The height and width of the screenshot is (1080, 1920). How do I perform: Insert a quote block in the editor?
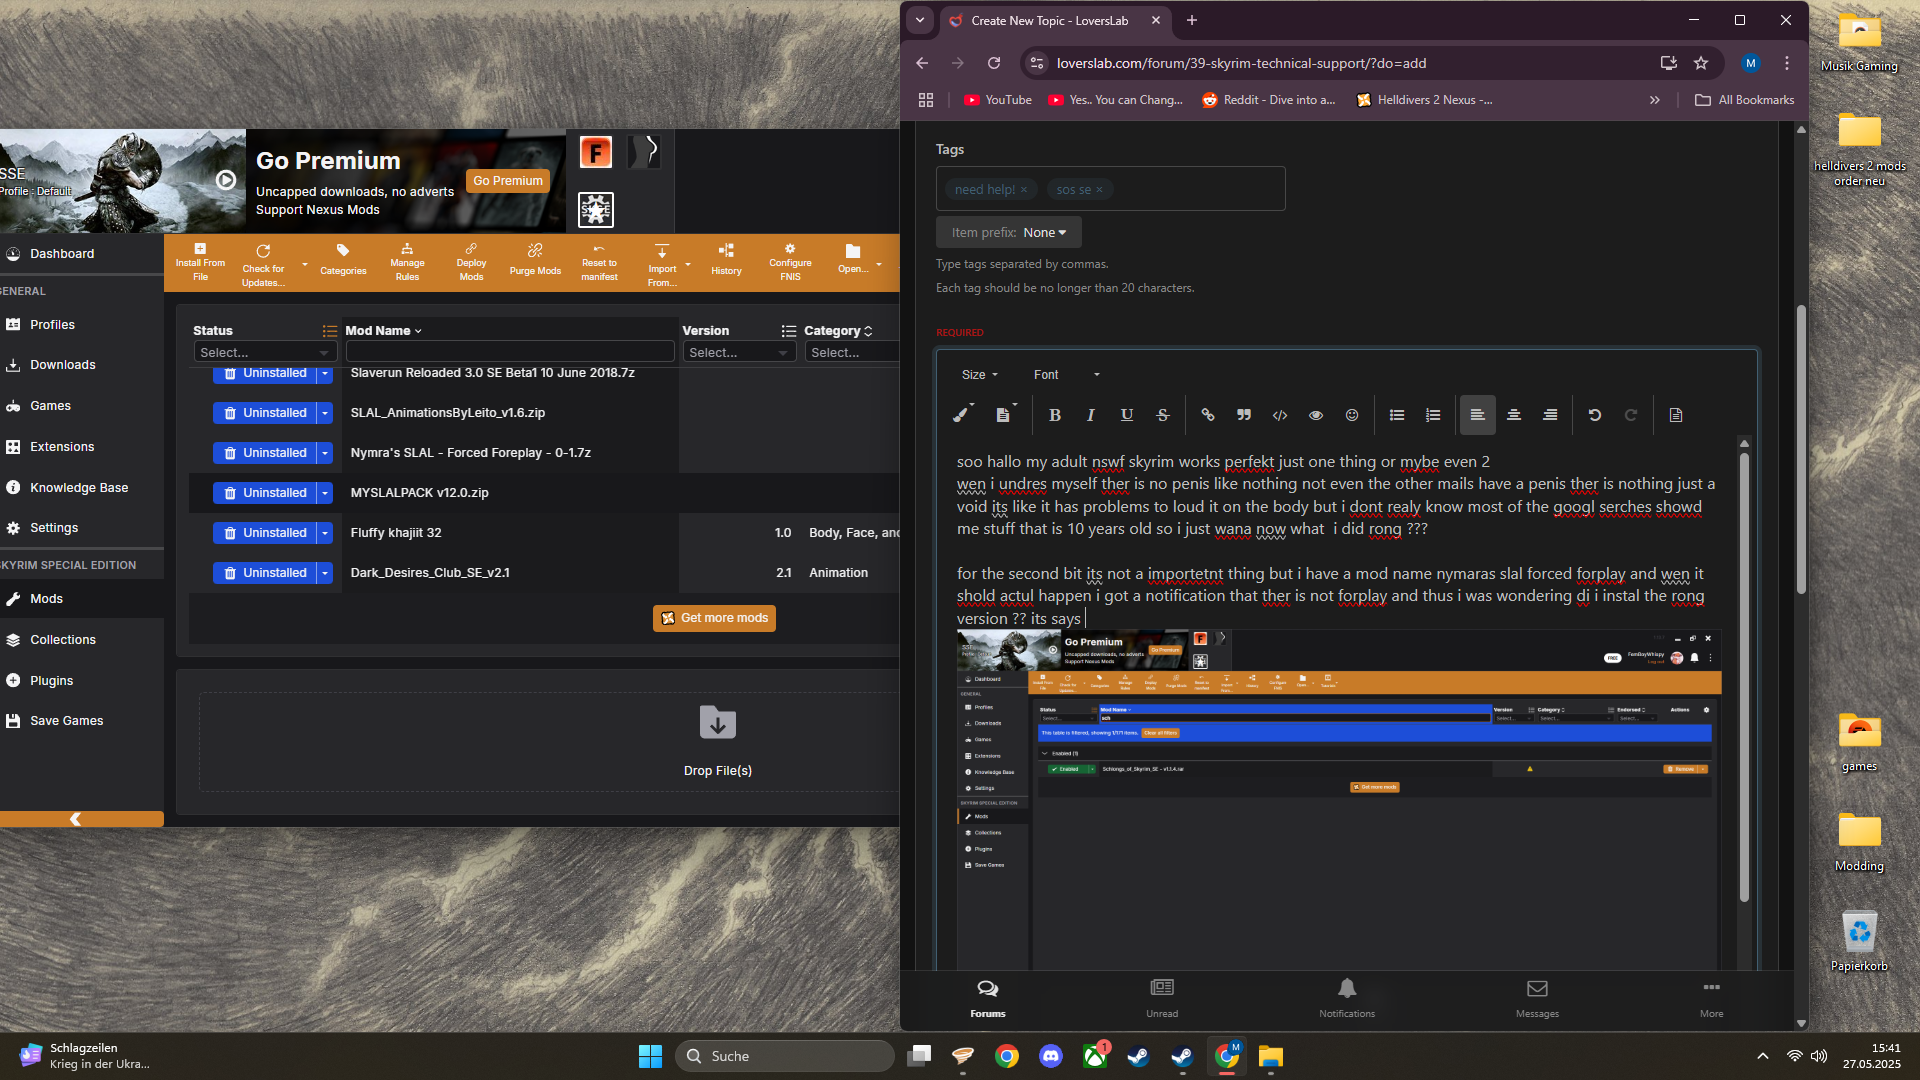[x=1244, y=415]
